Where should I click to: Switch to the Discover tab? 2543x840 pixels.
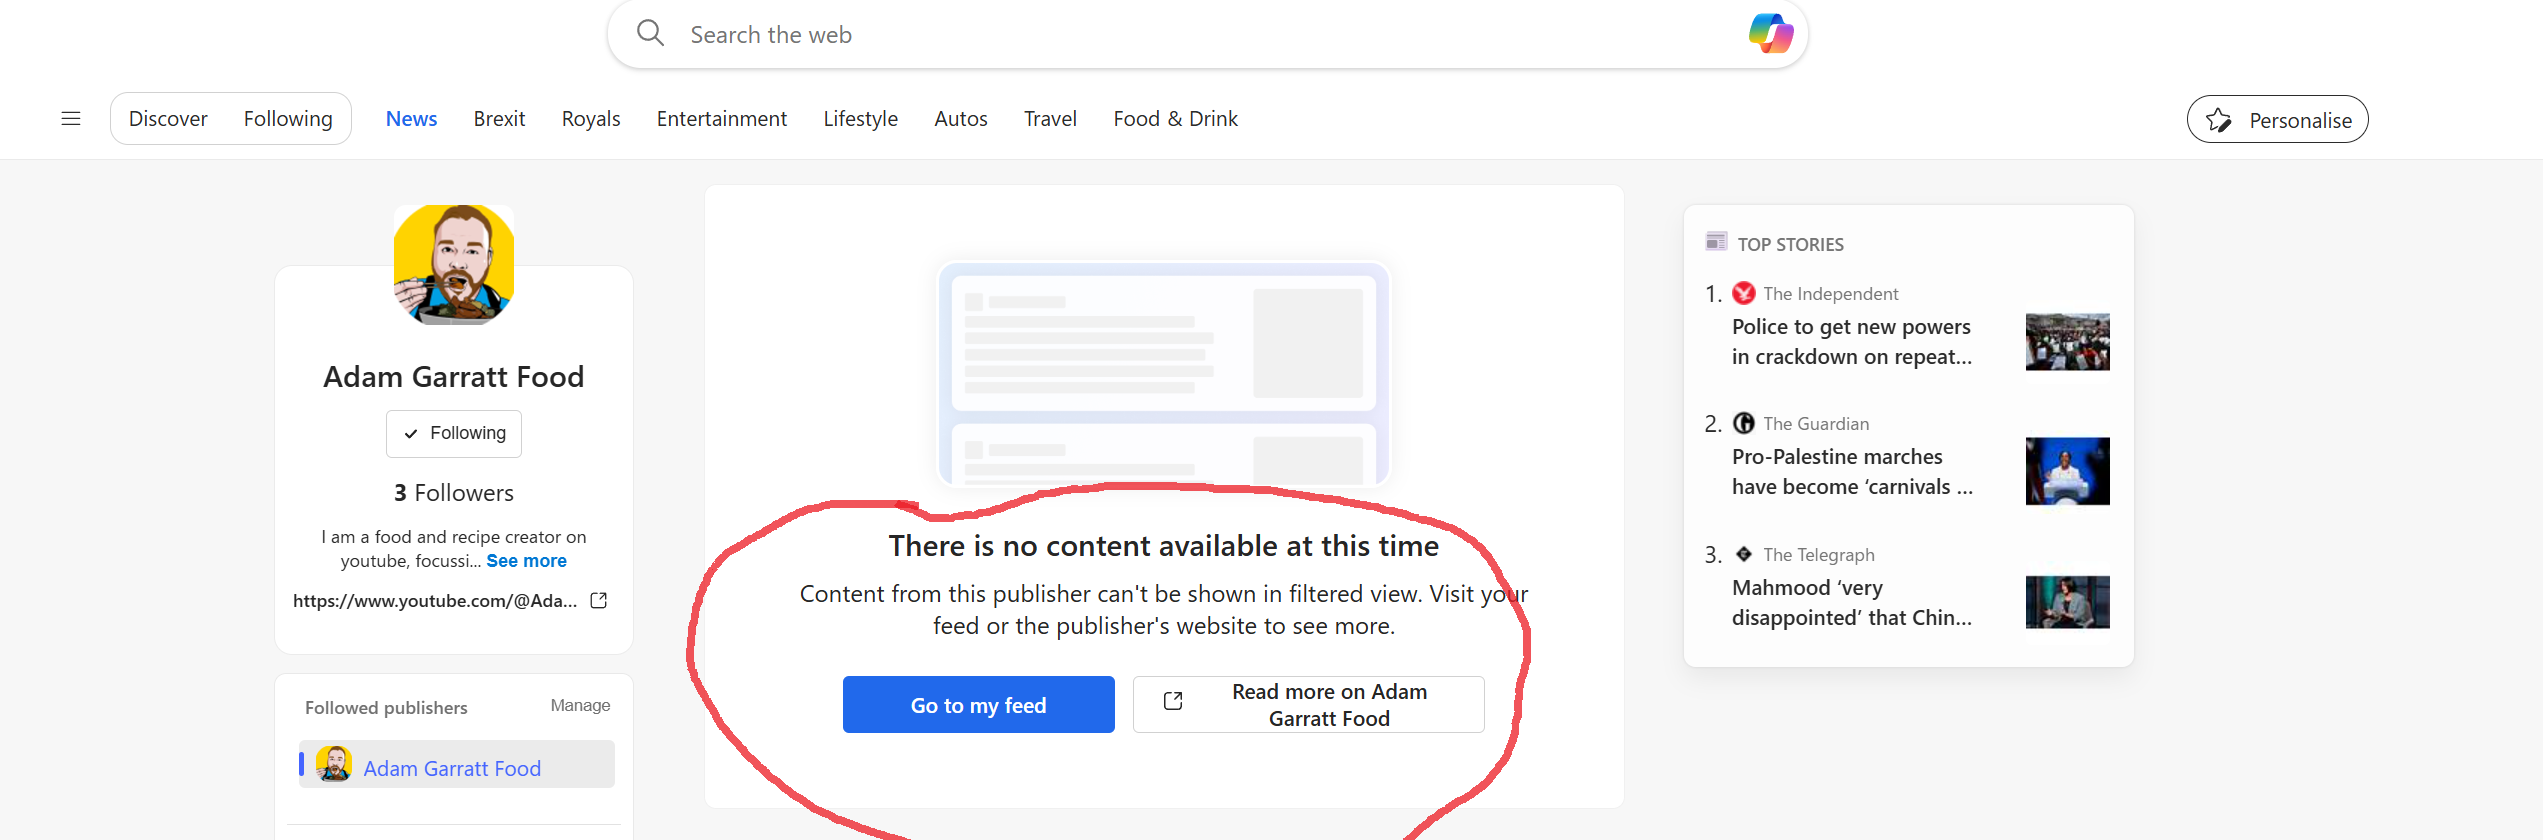(x=168, y=119)
